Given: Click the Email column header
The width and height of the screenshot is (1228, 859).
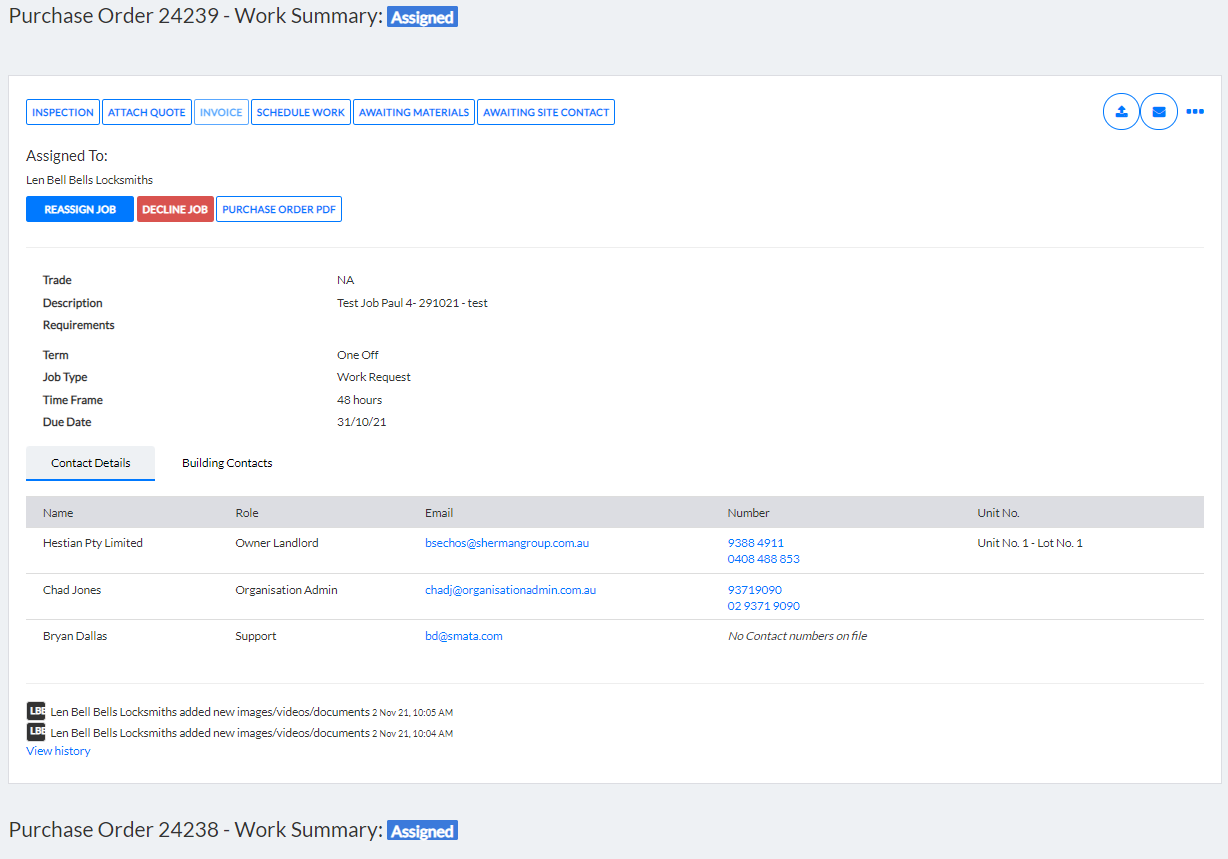Looking at the screenshot, I should [440, 513].
